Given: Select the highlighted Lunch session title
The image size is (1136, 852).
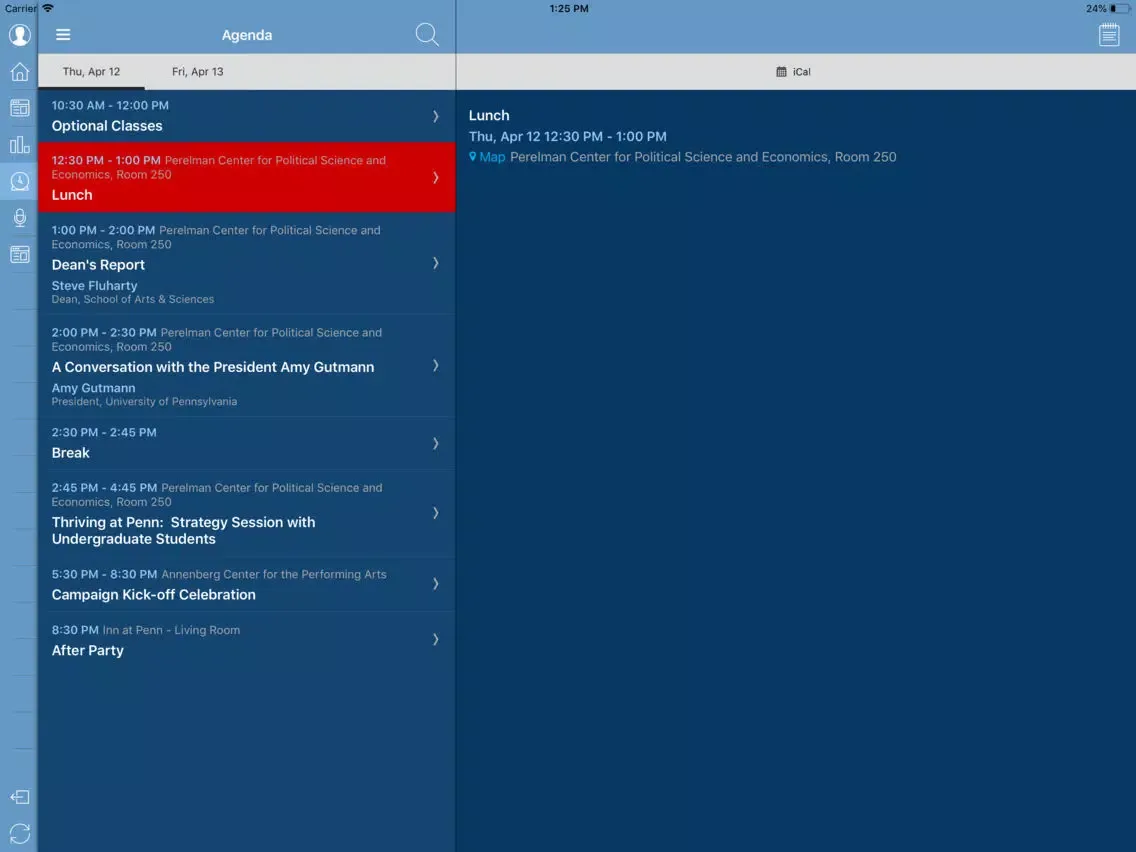Looking at the screenshot, I should click(x=72, y=195).
